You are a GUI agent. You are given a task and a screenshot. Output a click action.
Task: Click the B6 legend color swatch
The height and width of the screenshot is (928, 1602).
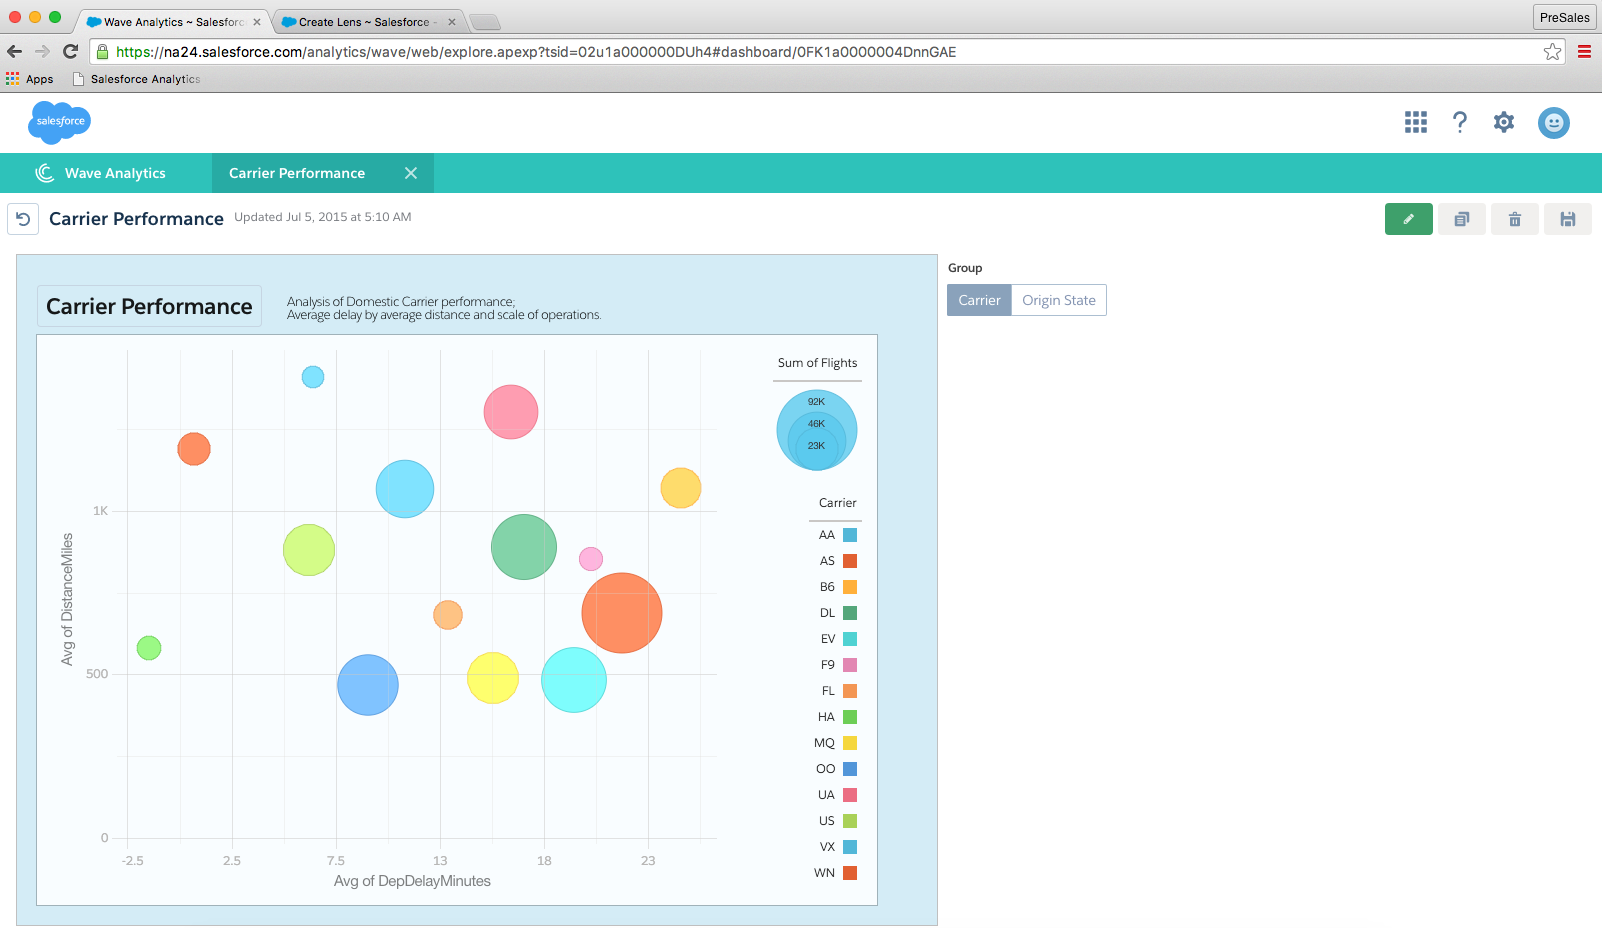click(x=850, y=587)
